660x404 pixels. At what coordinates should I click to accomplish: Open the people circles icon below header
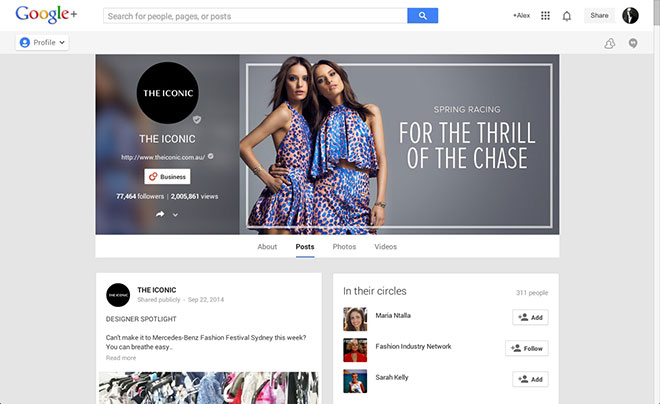(609, 43)
